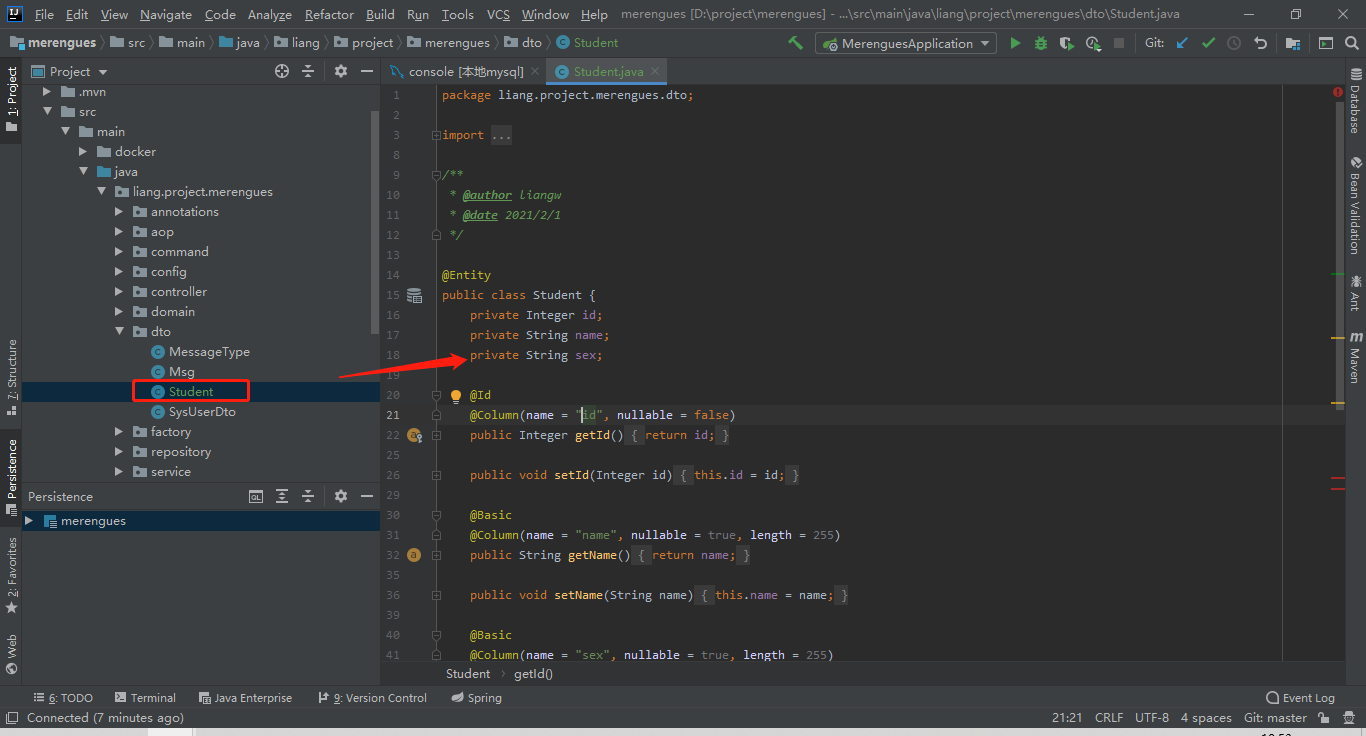Screen dimensions: 1366x736
Task: Hide the Persistence panel with minus icon
Action: 367,496
